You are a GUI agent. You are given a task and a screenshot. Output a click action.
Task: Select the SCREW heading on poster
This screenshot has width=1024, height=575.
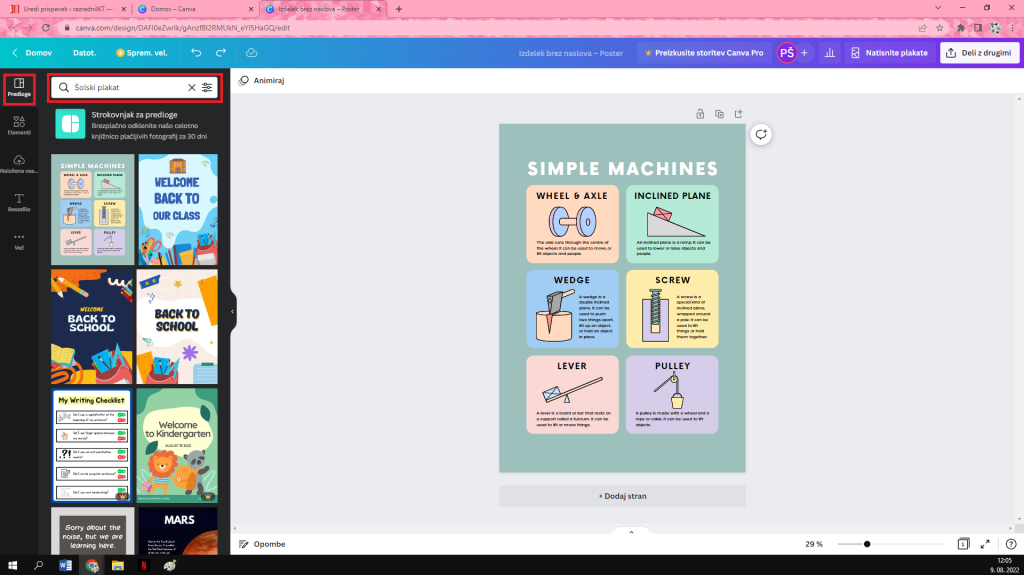(x=672, y=280)
